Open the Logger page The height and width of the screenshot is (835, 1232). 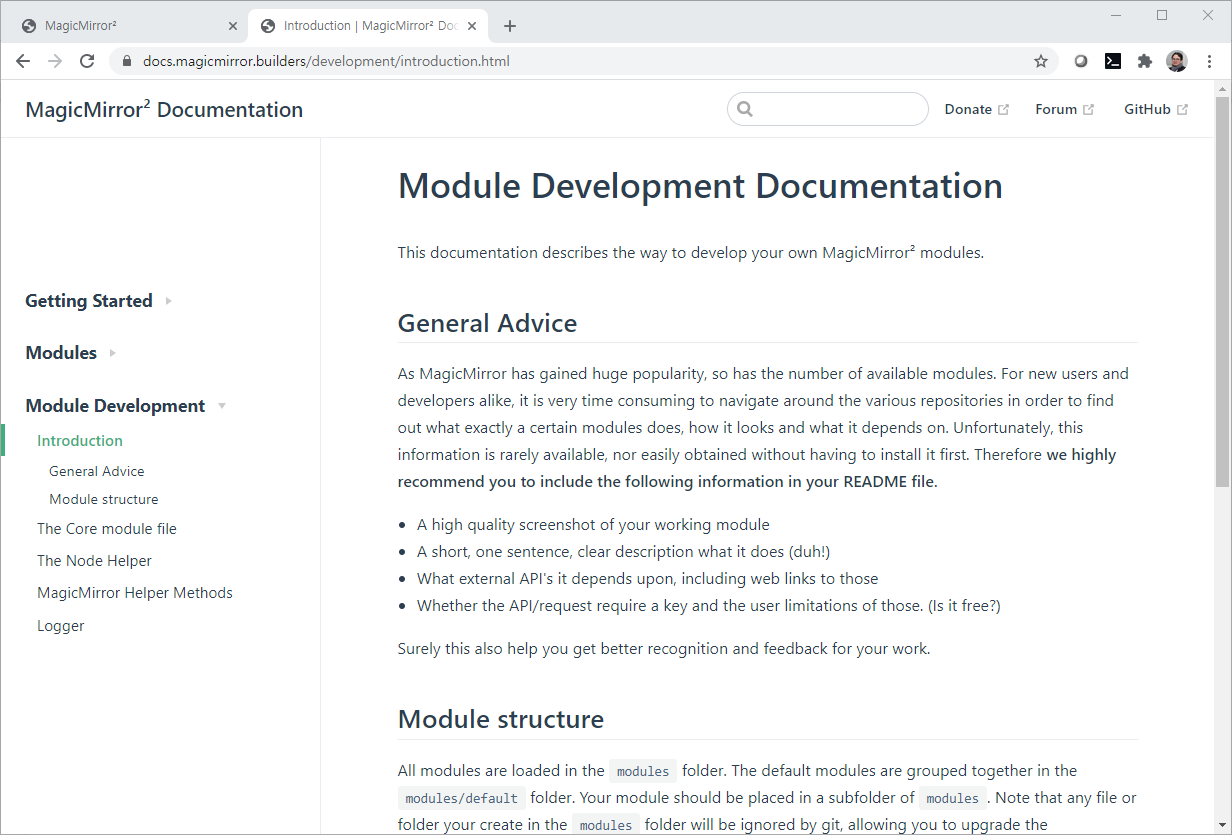(x=61, y=625)
